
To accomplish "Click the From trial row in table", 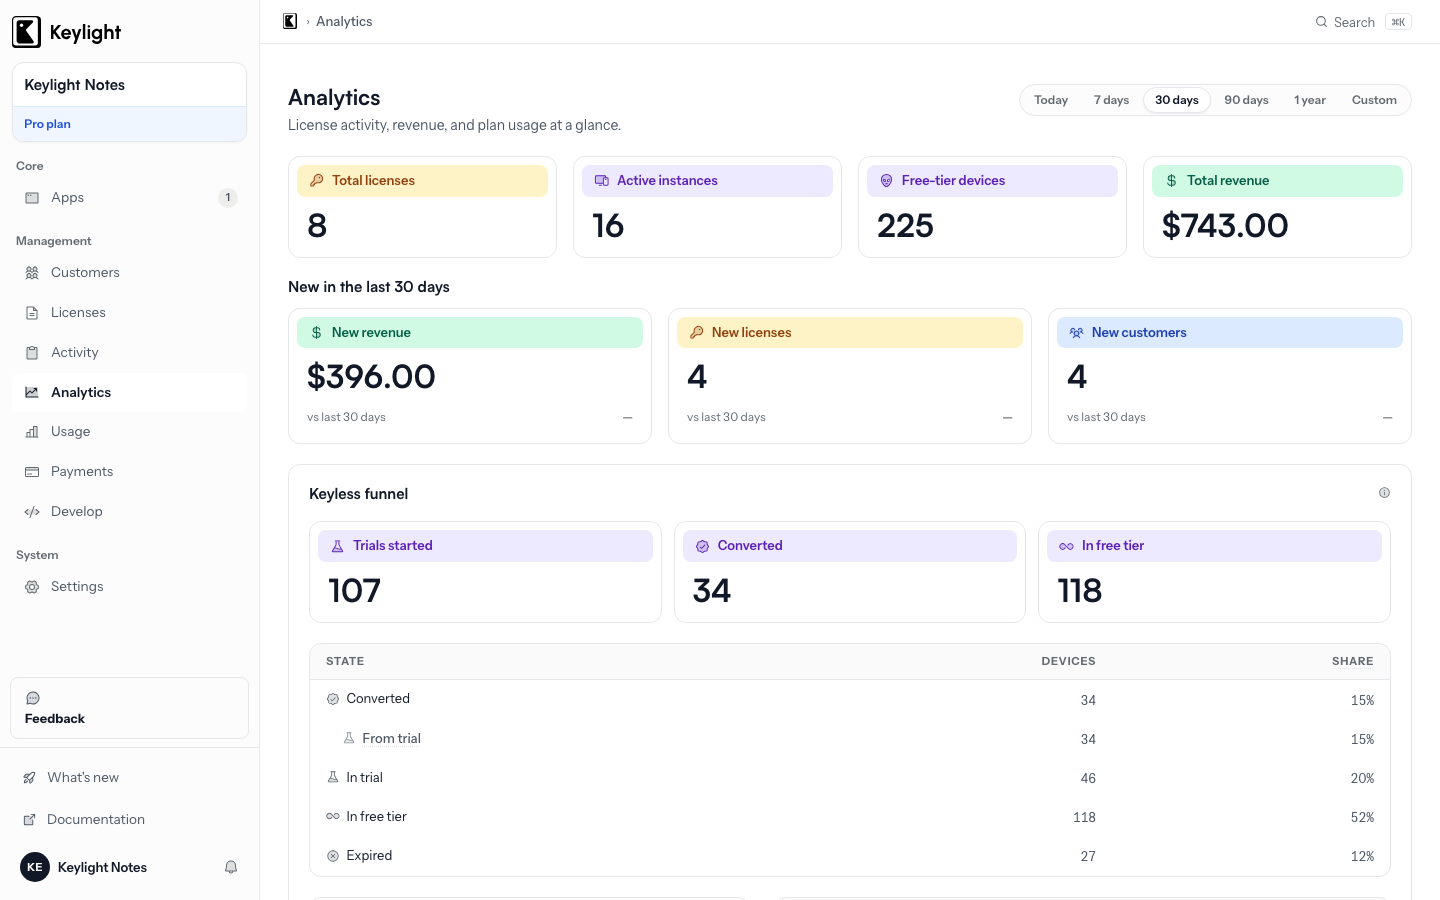I will (x=850, y=739).
